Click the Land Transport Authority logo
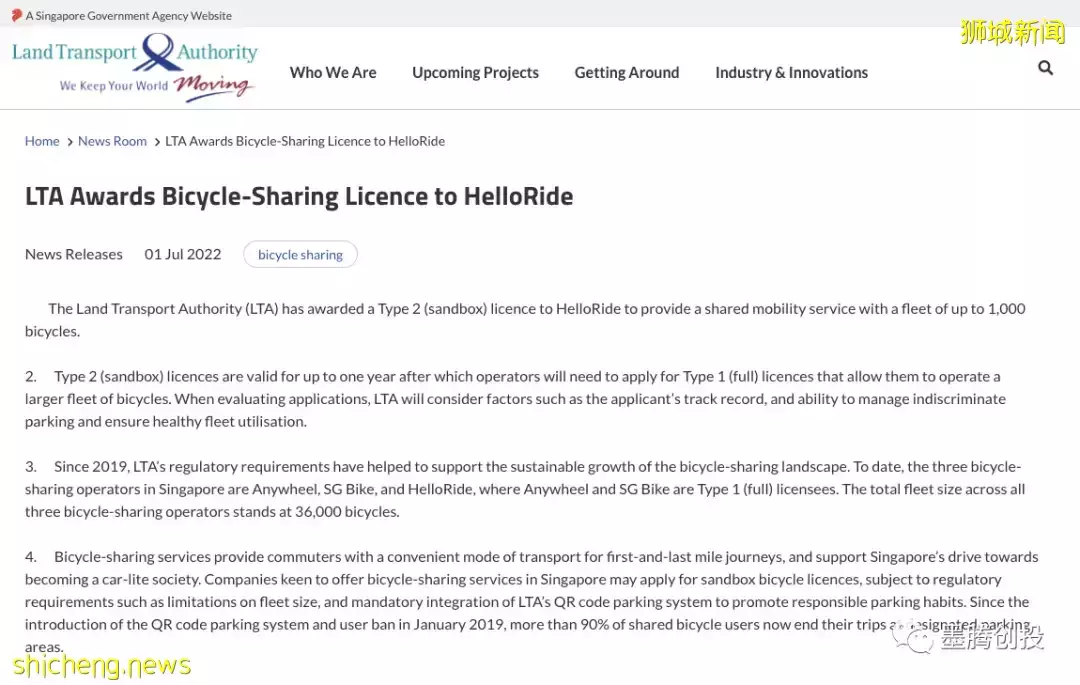 [134, 66]
